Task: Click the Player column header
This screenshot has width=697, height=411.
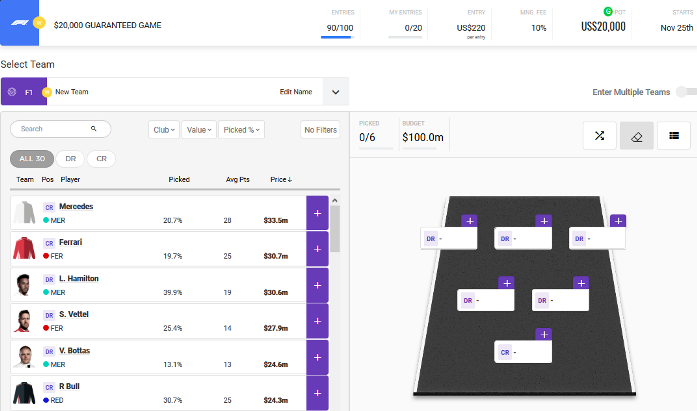Action: [70, 180]
